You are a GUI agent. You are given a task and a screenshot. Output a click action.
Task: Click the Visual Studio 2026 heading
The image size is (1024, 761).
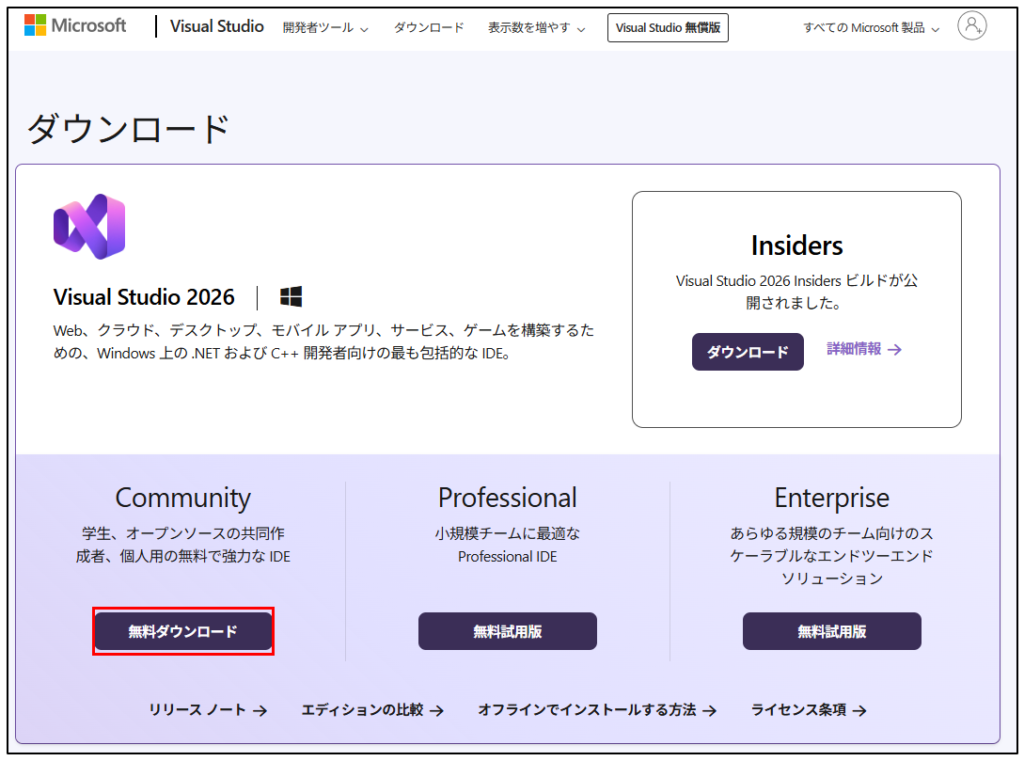coord(144,297)
